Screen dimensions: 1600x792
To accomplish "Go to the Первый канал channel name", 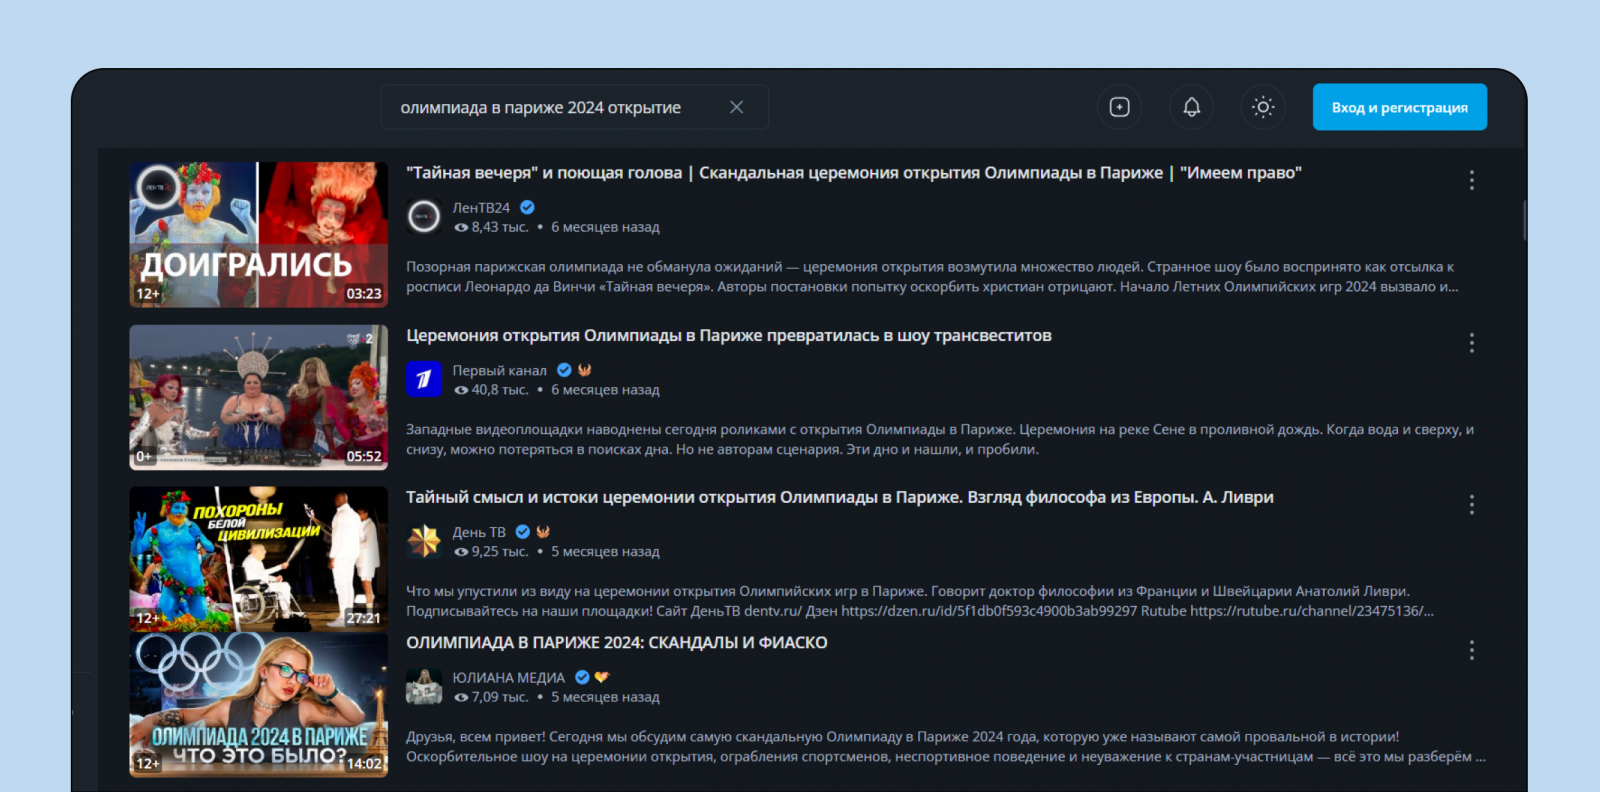I will click(499, 370).
